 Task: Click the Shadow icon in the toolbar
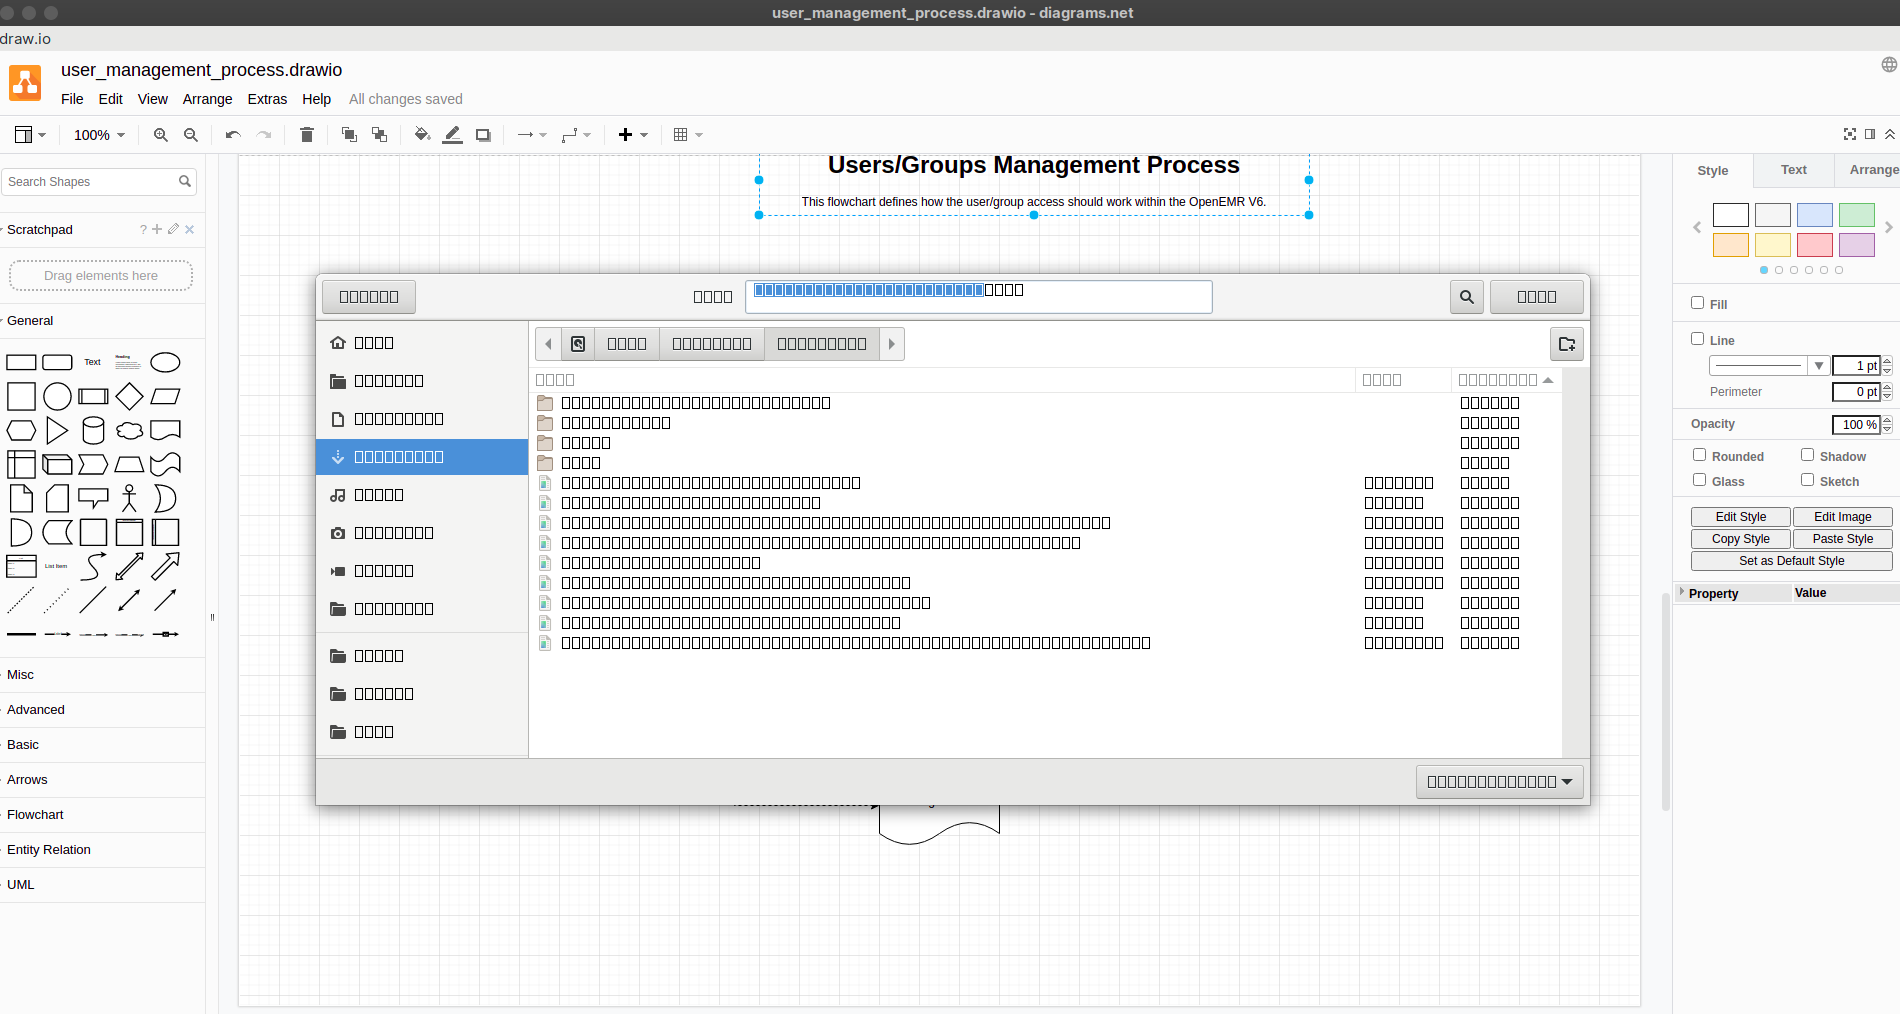point(483,134)
